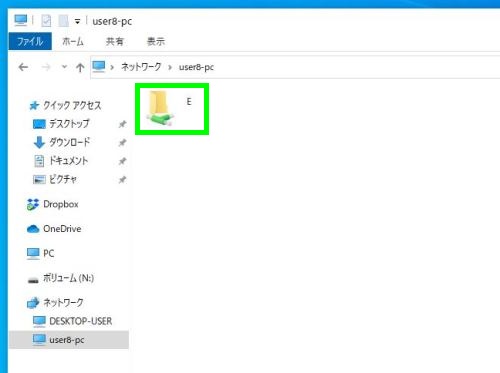Click the New folder quick access icon
This screenshot has height=373, width=500.
(63, 21)
